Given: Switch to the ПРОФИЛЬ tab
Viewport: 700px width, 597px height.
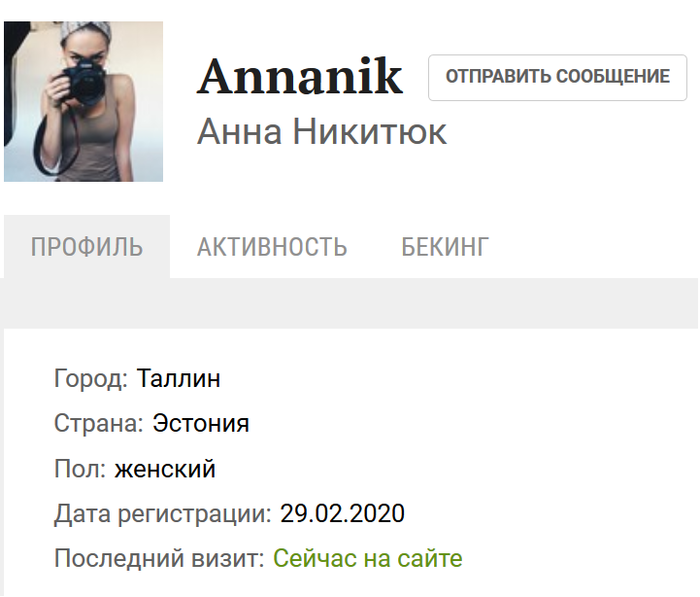Looking at the screenshot, I should point(87,246).
